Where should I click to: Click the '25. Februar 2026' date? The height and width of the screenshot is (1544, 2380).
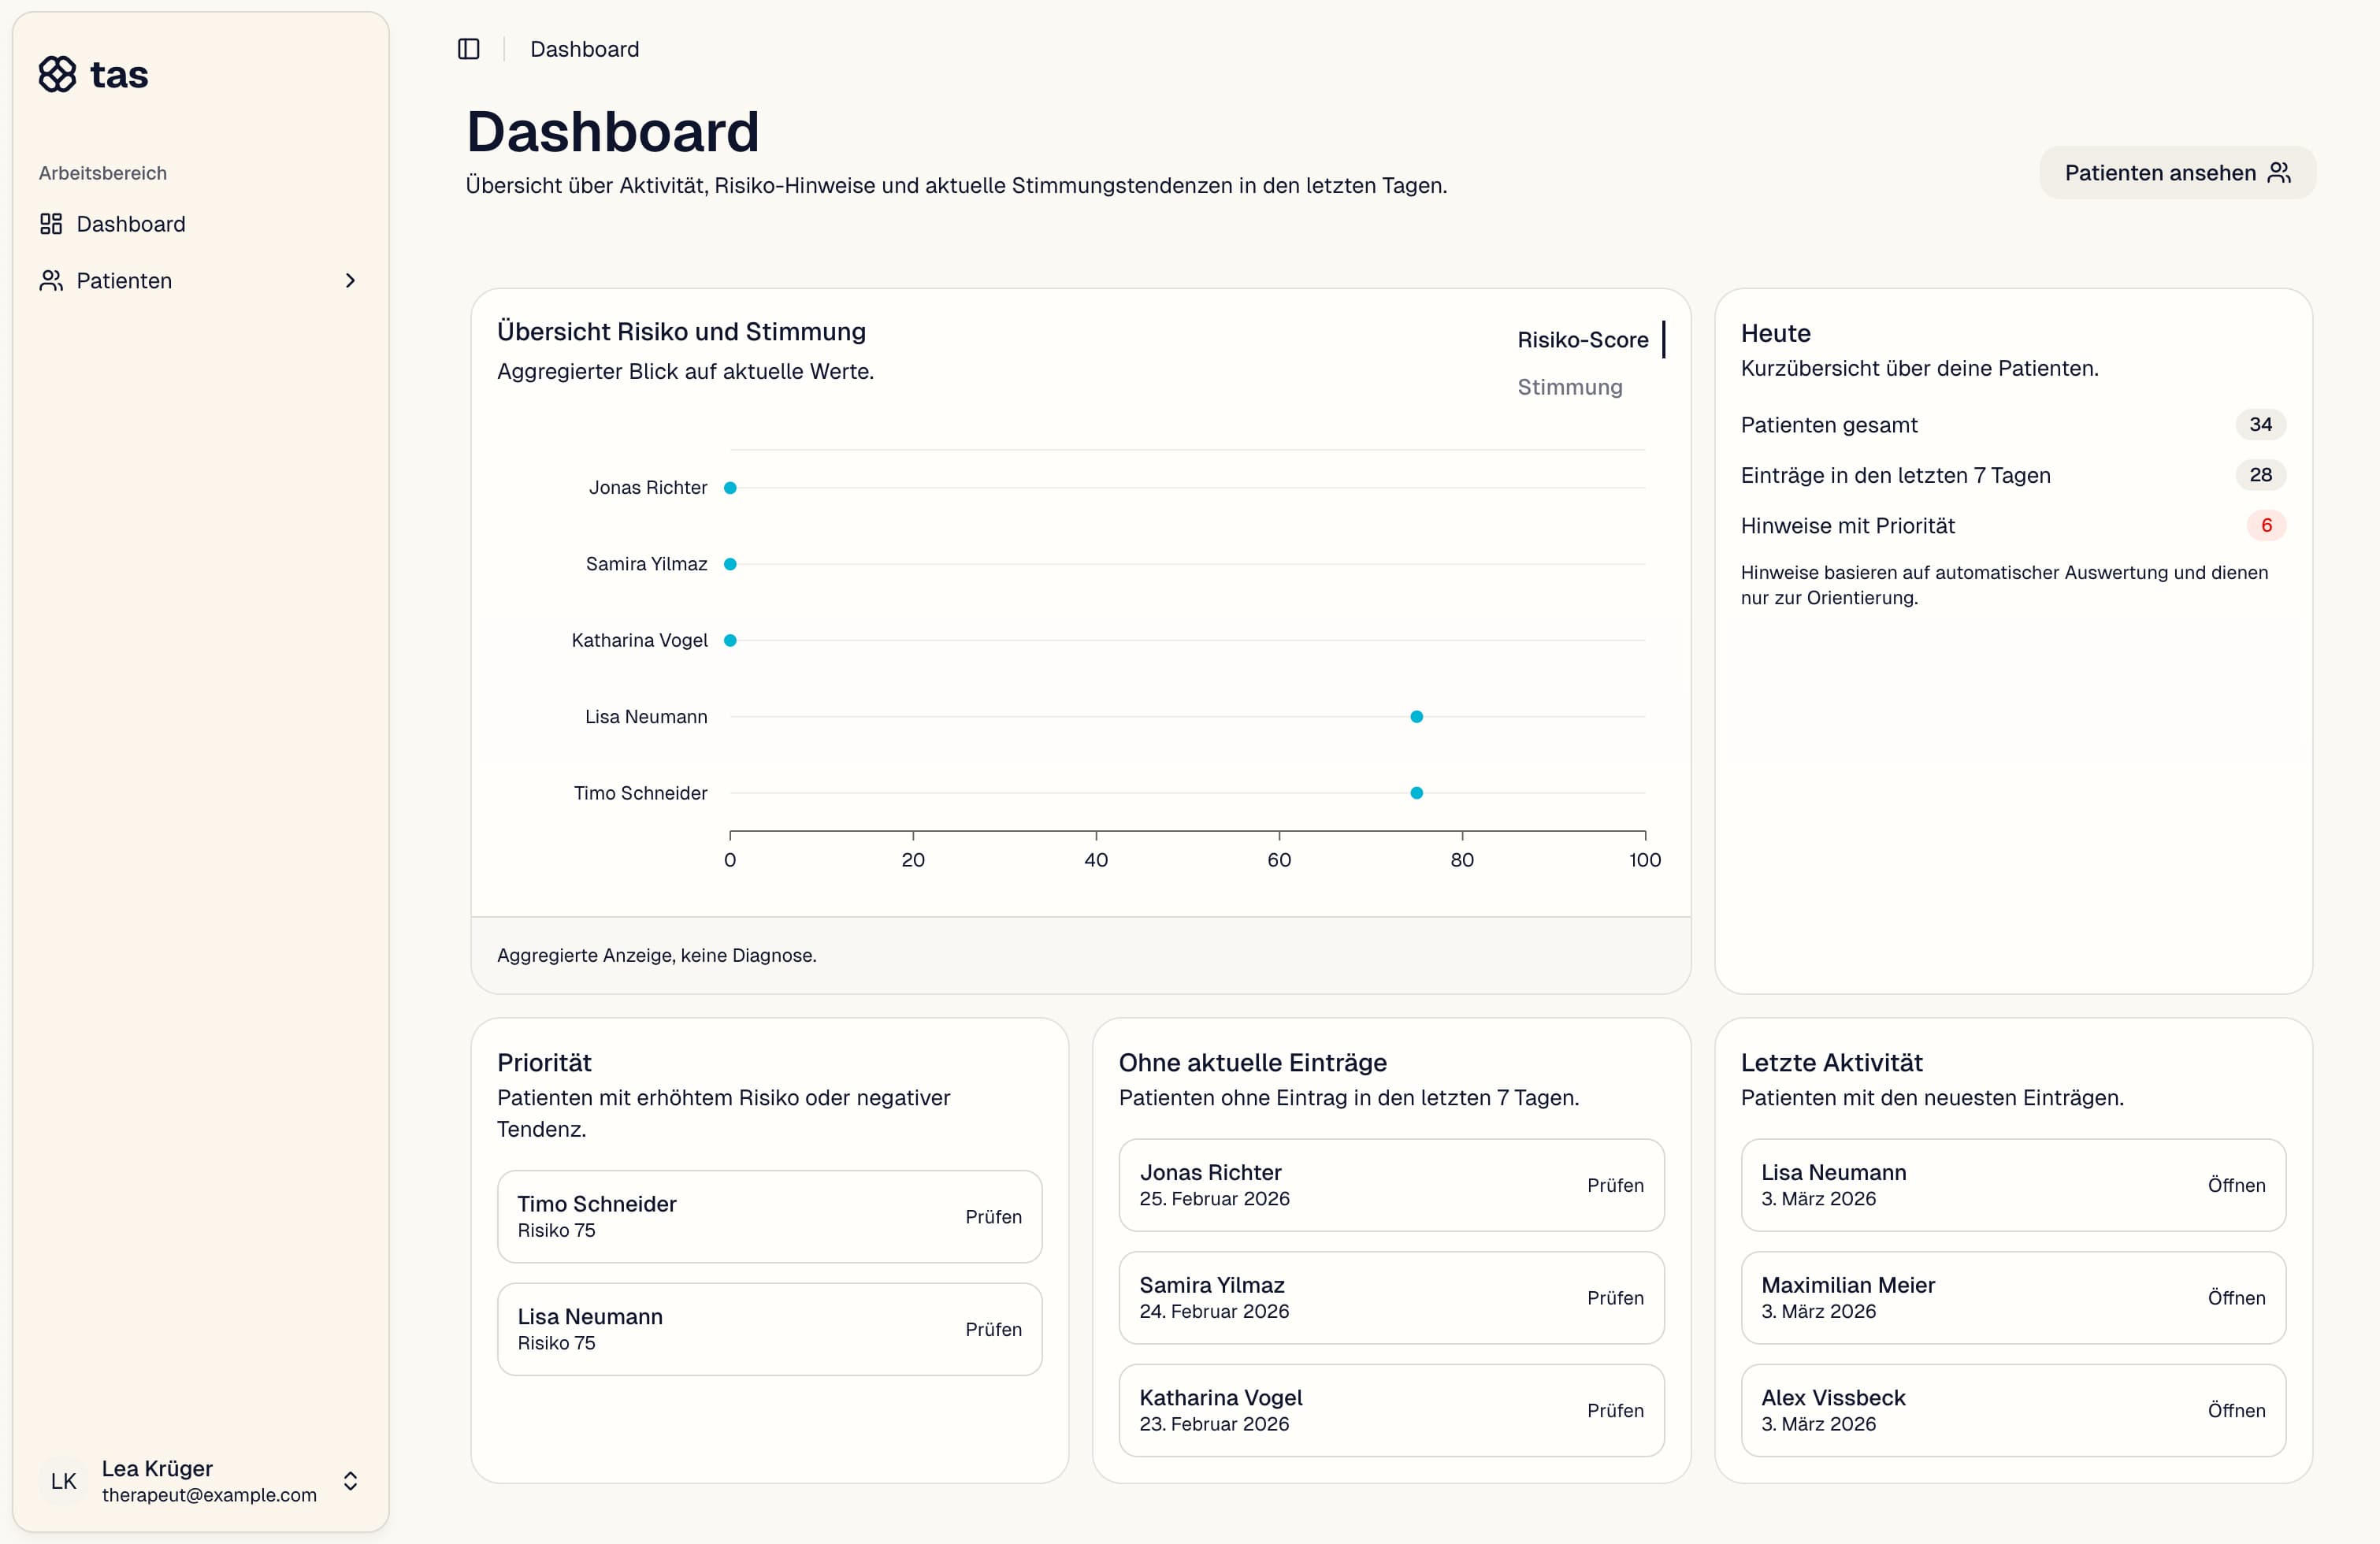tap(1214, 1199)
